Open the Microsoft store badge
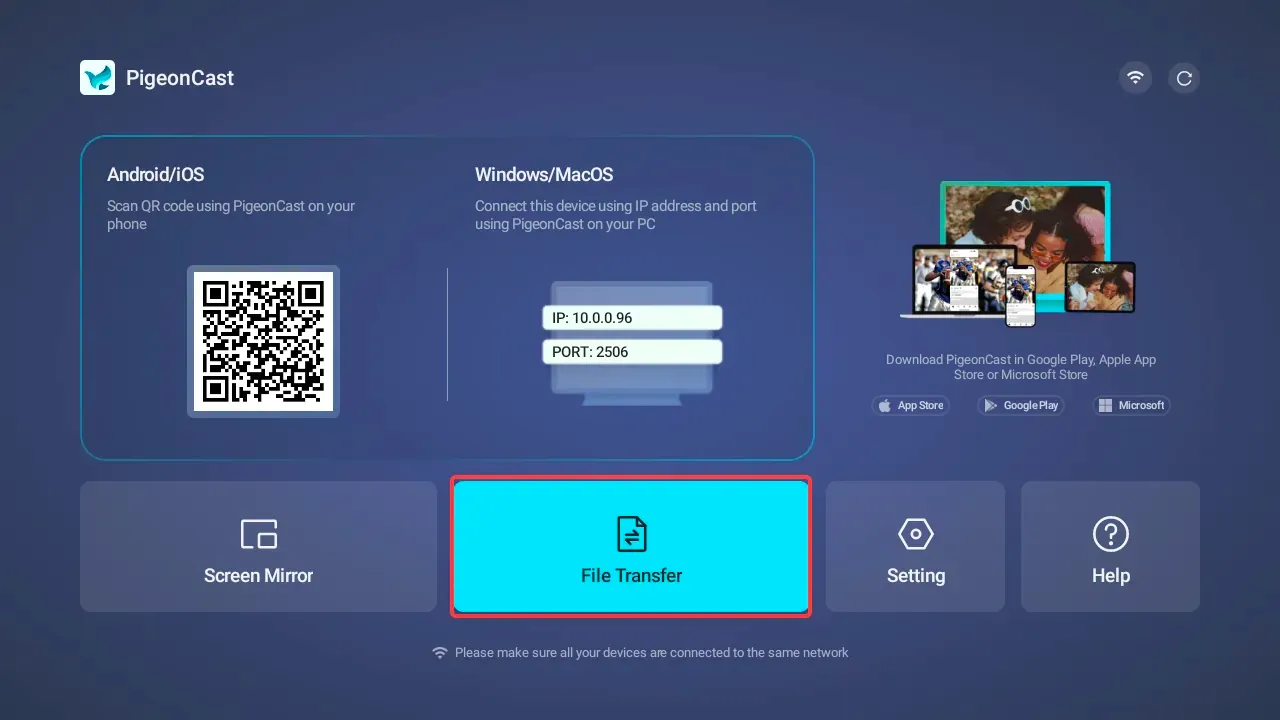This screenshot has width=1280, height=720. pos(1131,405)
